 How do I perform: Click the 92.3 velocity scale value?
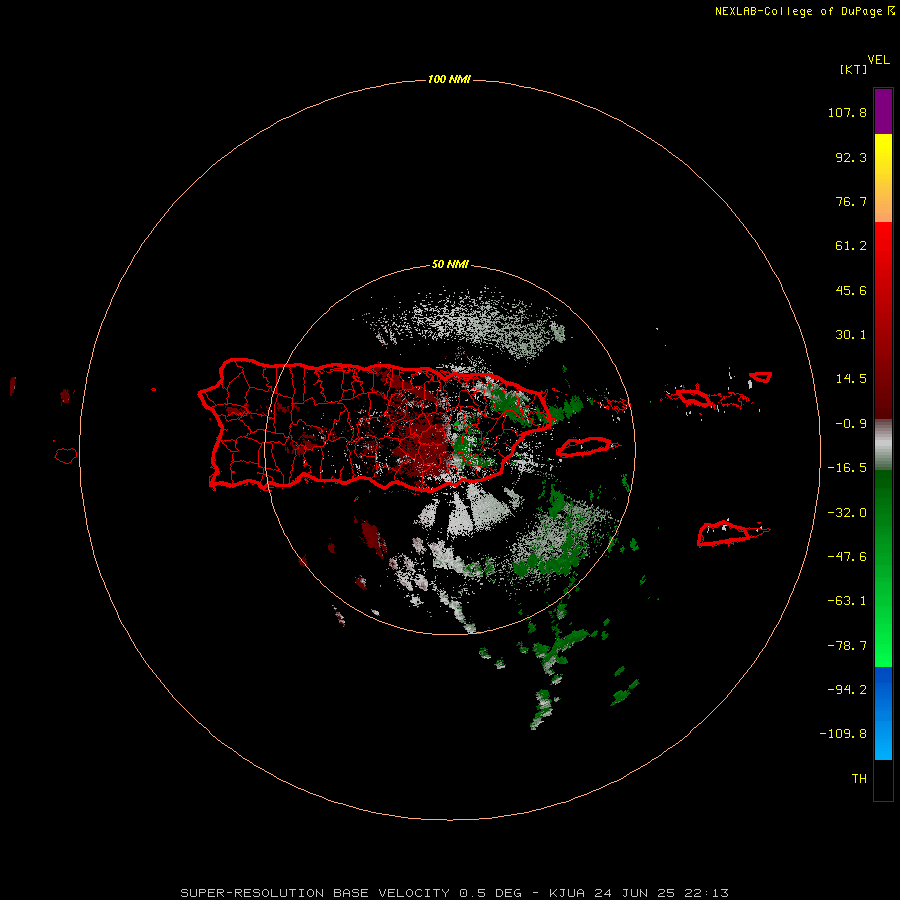pos(851,157)
